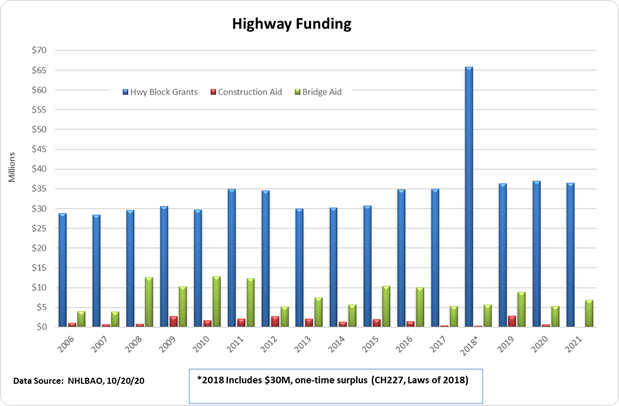Click the $5 axis label
Screen dimensions: 619x406
41,307
